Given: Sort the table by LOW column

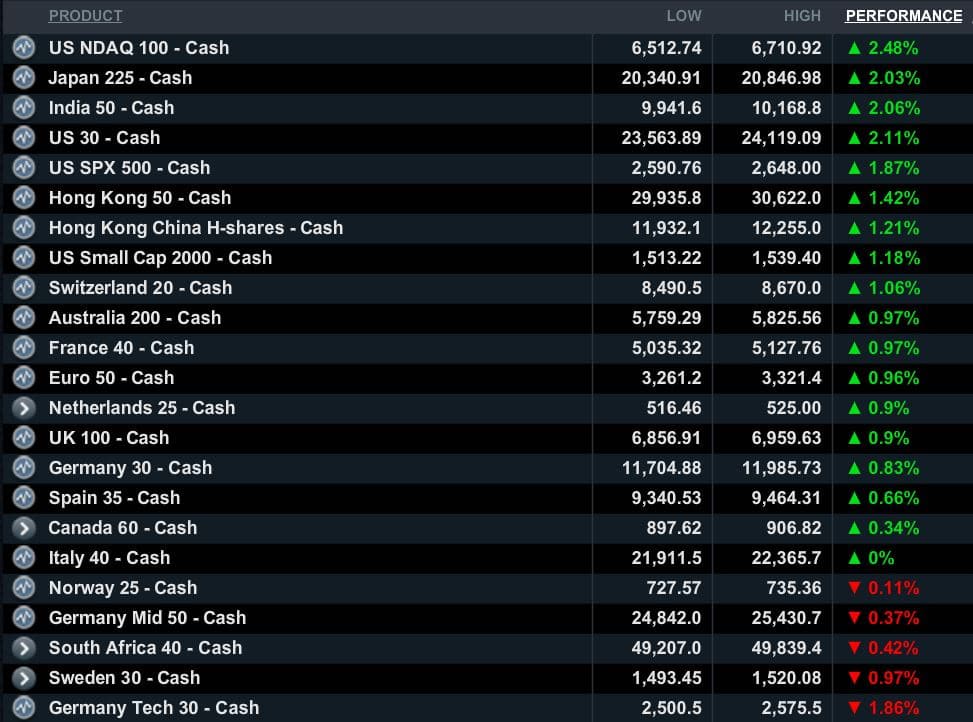Looking at the screenshot, I should coord(684,16).
